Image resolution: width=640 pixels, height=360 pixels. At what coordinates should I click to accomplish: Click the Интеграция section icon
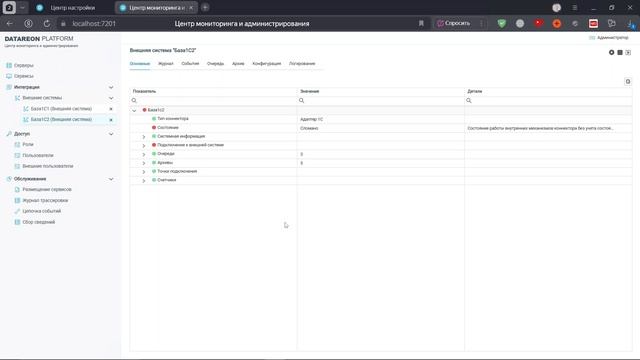pyautogui.click(x=9, y=87)
